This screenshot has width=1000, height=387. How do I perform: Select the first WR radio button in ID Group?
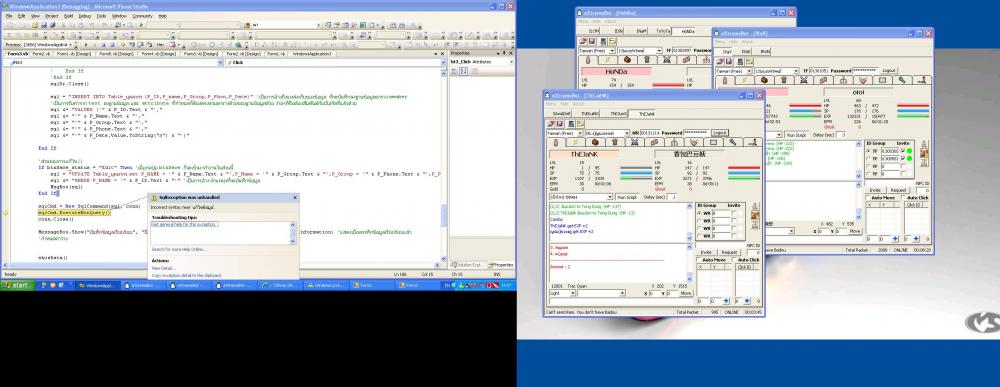(x=699, y=213)
